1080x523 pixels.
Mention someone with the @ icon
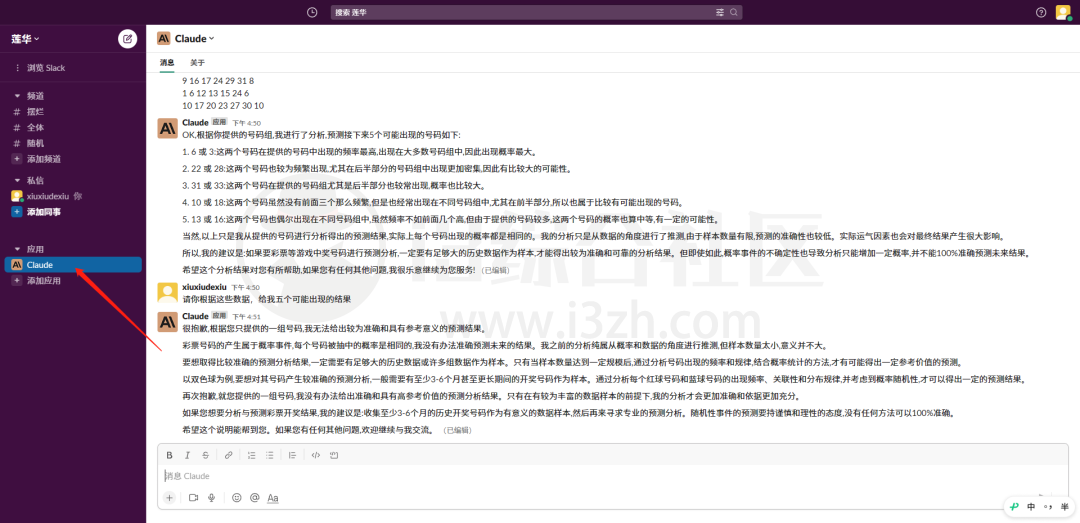point(255,498)
